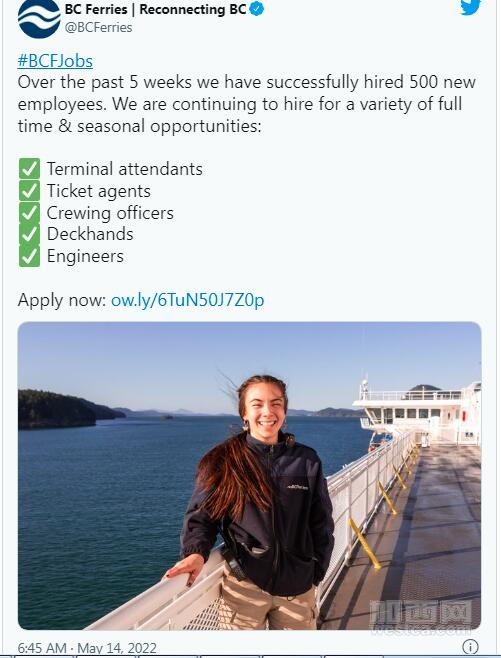The width and height of the screenshot is (501, 658).
Task: Open the #BCFJobs hashtag link
Action: pyautogui.click(x=55, y=61)
